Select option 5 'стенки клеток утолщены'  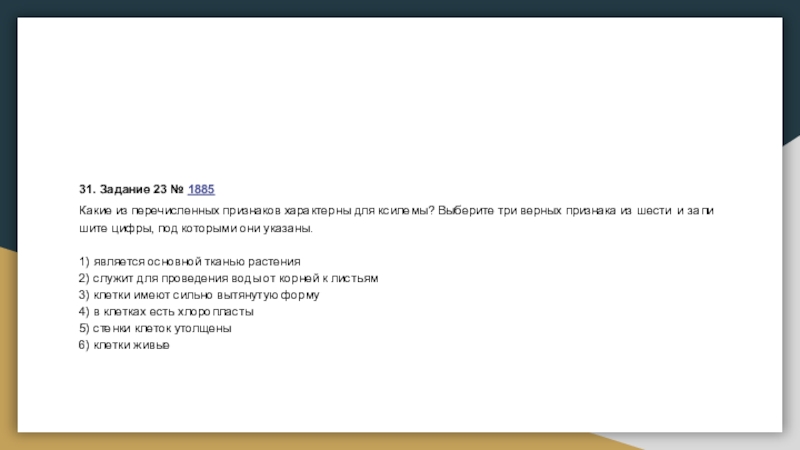tap(155, 328)
